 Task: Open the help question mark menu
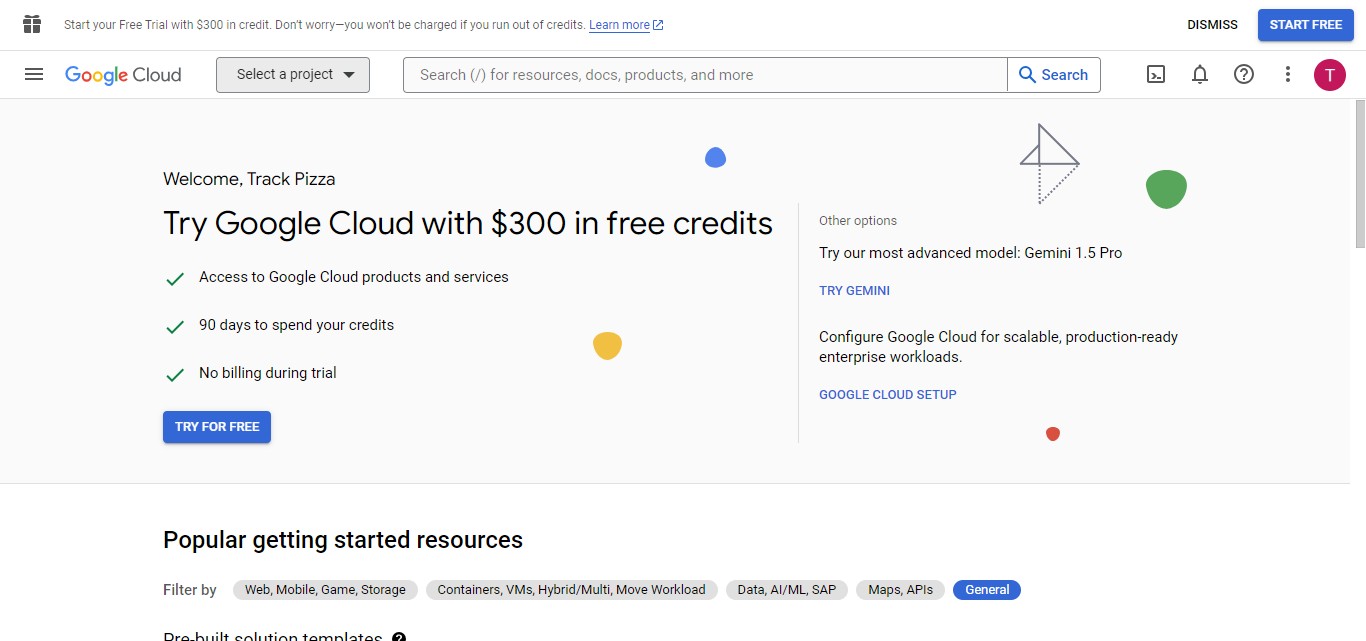coord(1243,74)
